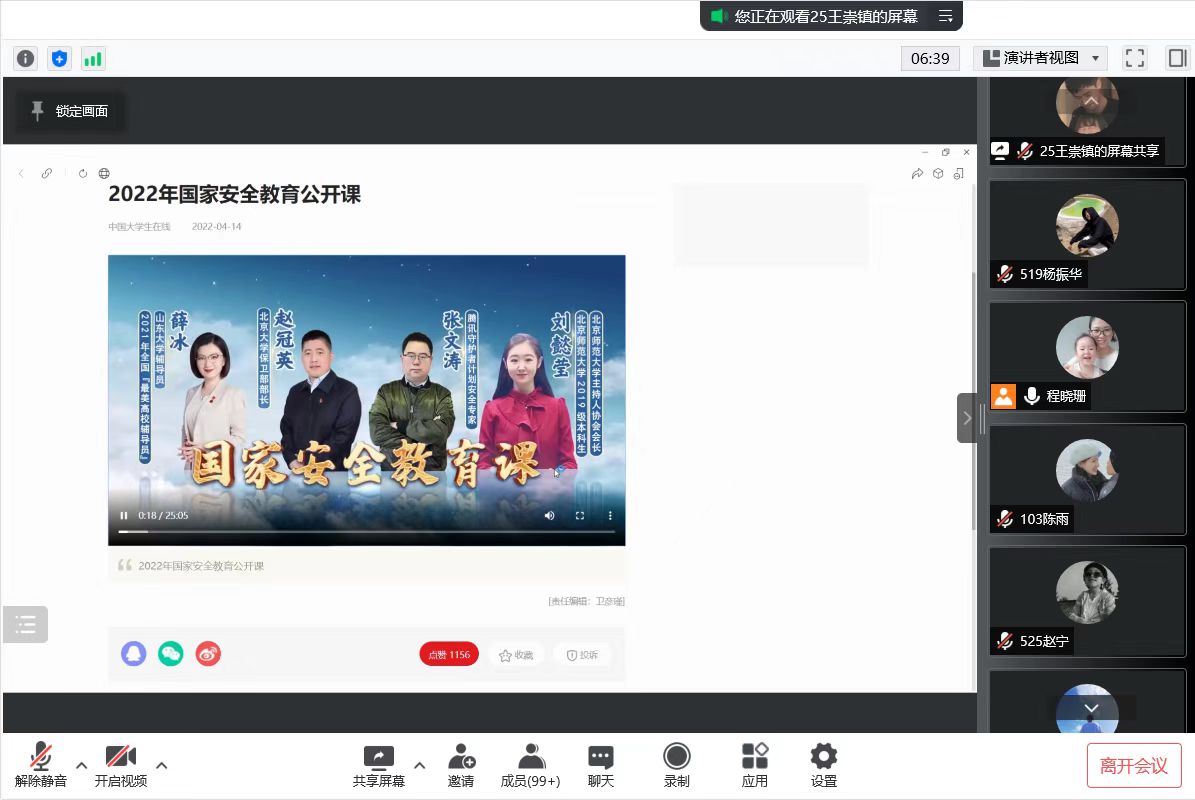Open 成员(99+) participants list

click(530, 765)
